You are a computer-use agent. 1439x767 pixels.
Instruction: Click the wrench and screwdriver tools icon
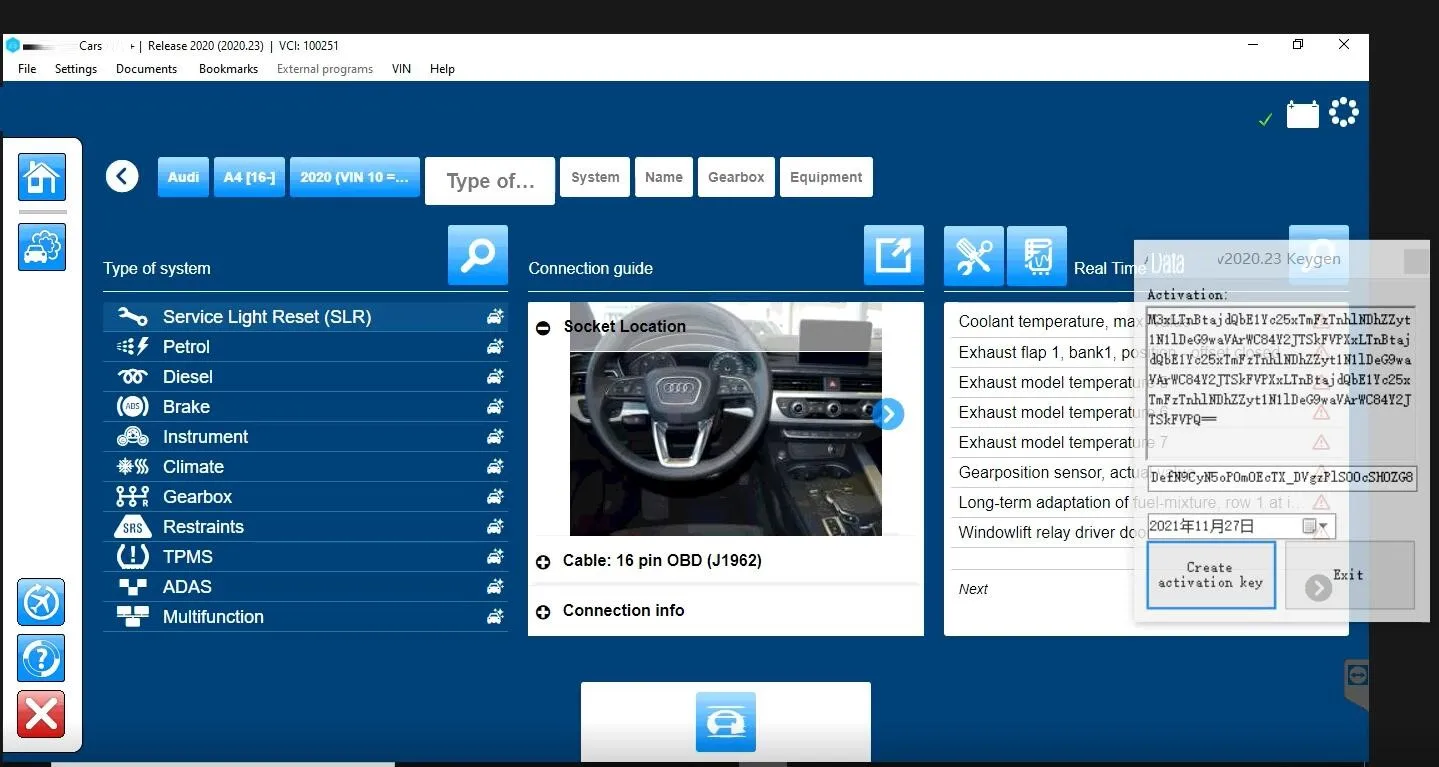tap(973, 256)
